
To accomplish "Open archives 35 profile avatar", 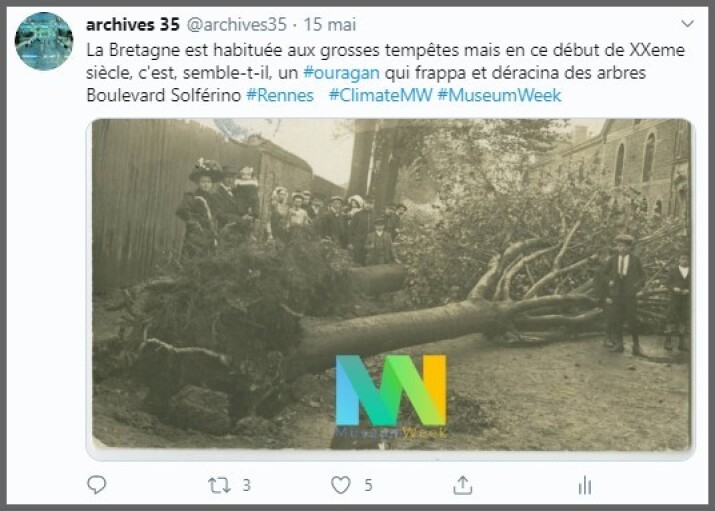I will click(x=44, y=41).
